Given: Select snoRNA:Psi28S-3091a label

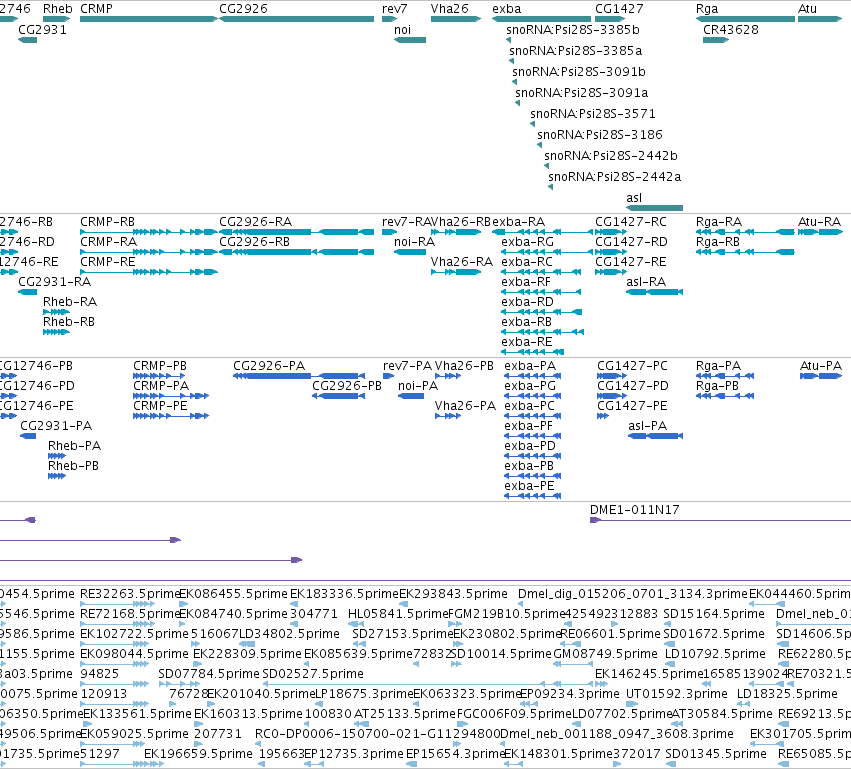Looking at the screenshot, I should (581, 93).
